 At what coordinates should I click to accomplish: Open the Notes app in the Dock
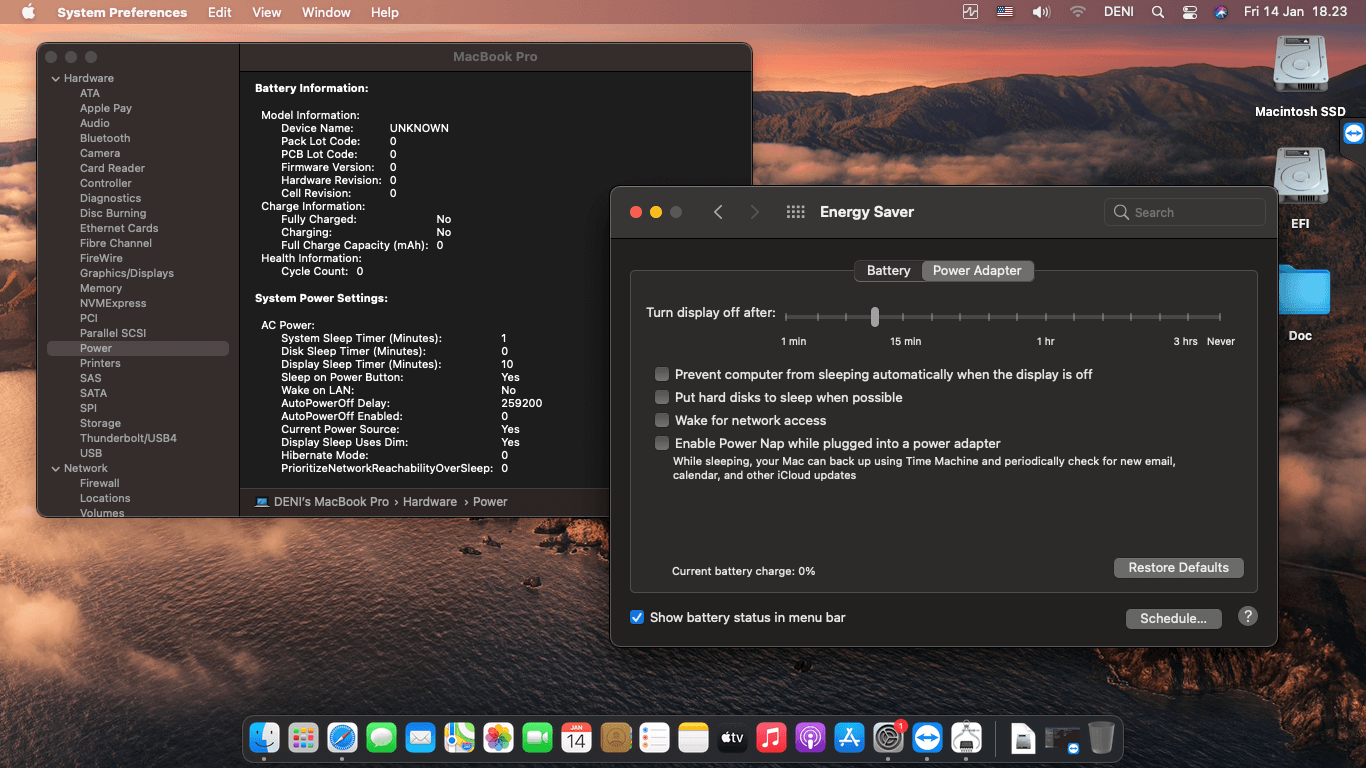click(x=693, y=738)
